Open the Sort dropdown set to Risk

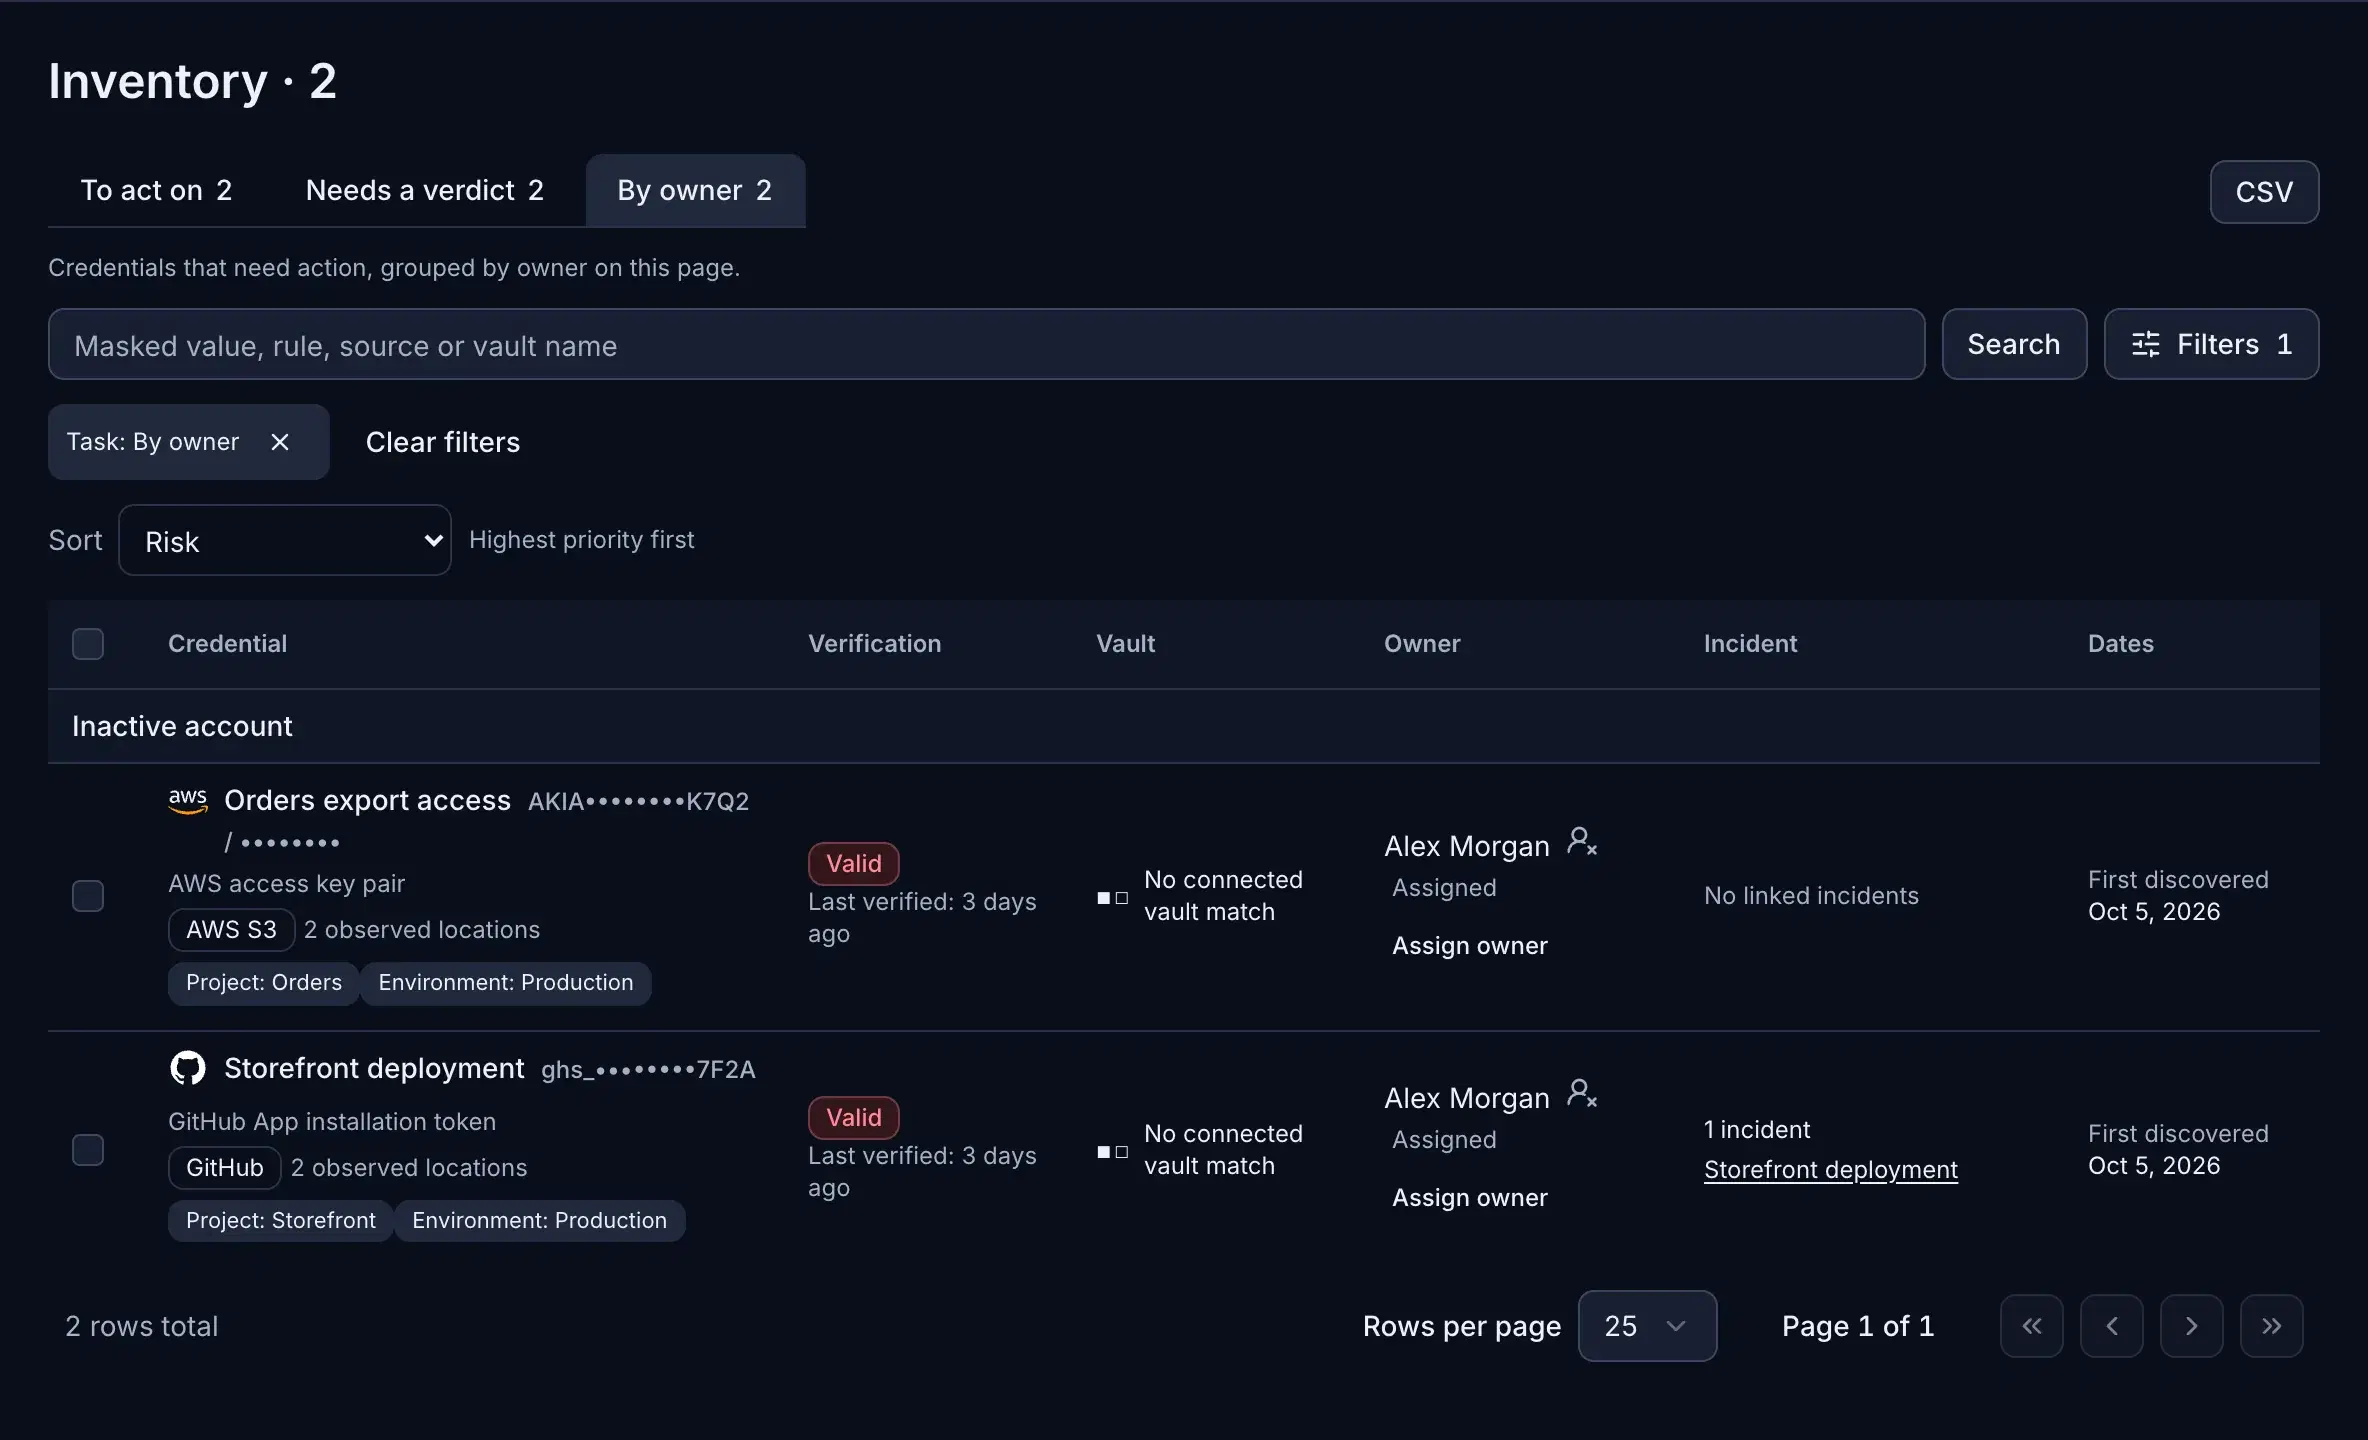coord(285,540)
